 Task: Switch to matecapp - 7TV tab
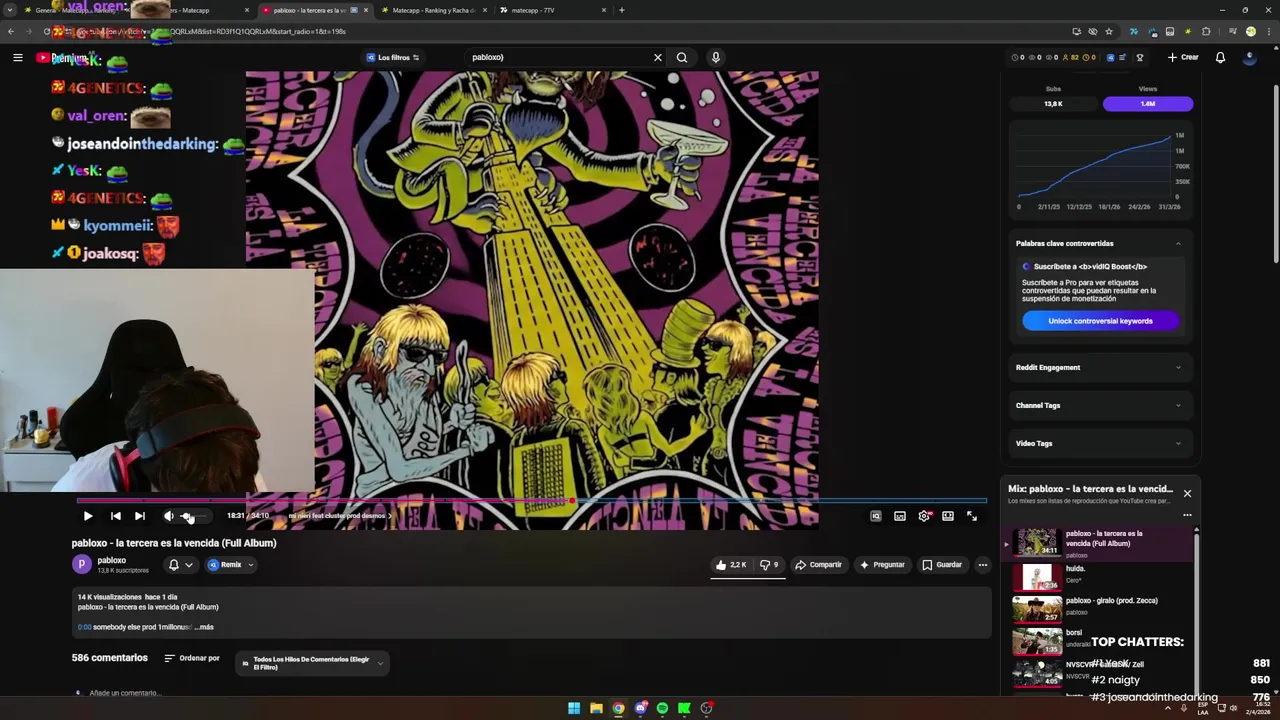tap(553, 10)
